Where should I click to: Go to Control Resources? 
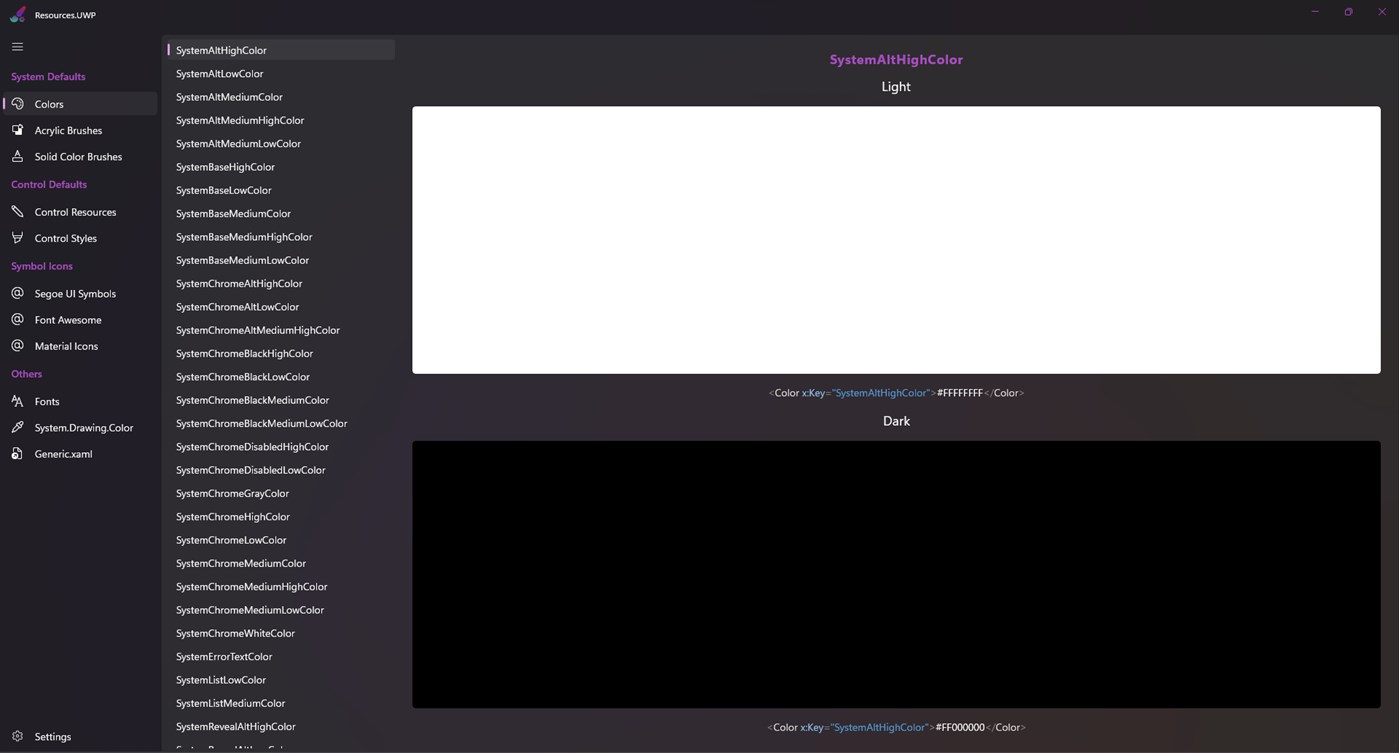click(79, 212)
